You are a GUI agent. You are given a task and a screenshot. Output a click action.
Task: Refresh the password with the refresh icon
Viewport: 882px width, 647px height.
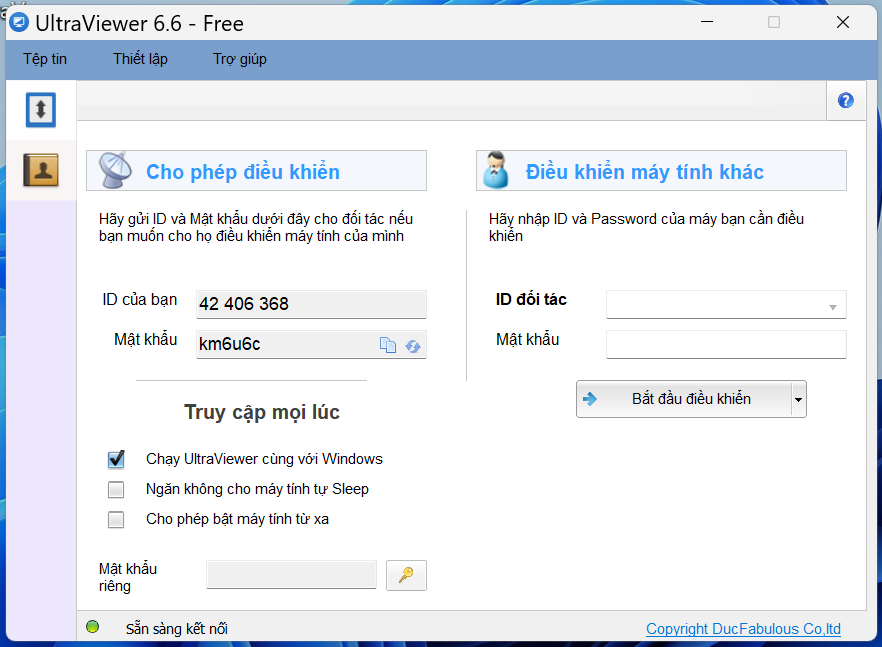coord(413,345)
